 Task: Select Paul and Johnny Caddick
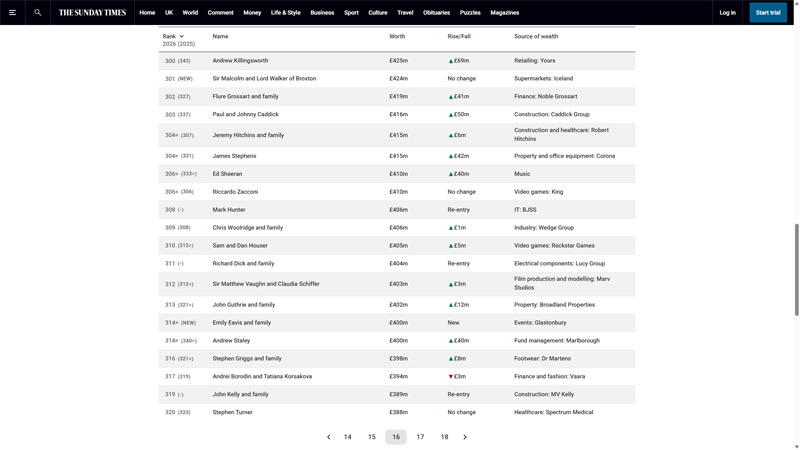[245, 114]
